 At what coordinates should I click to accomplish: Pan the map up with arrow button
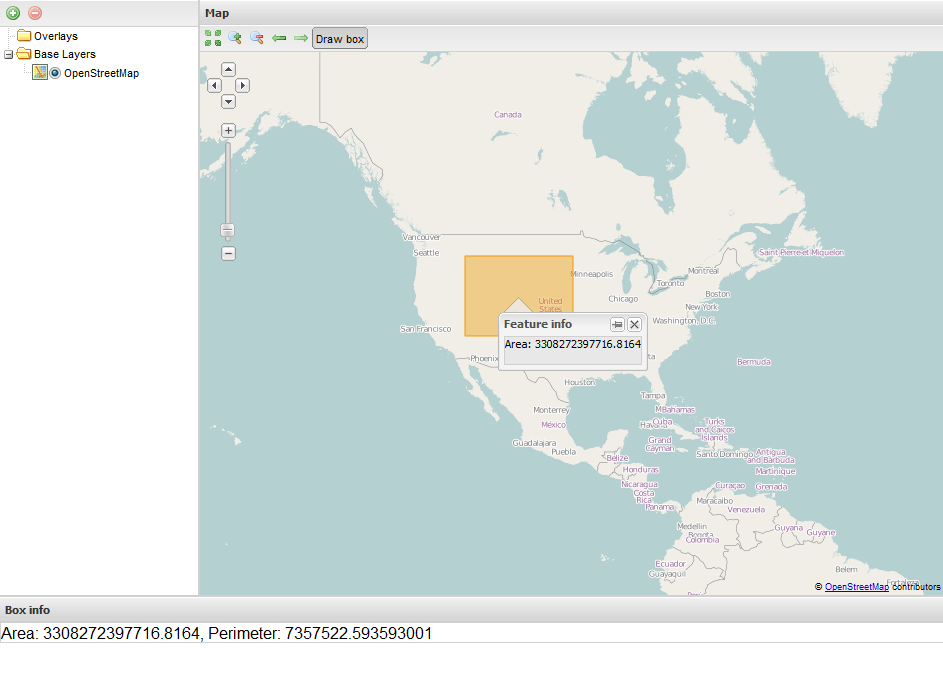click(228, 69)
